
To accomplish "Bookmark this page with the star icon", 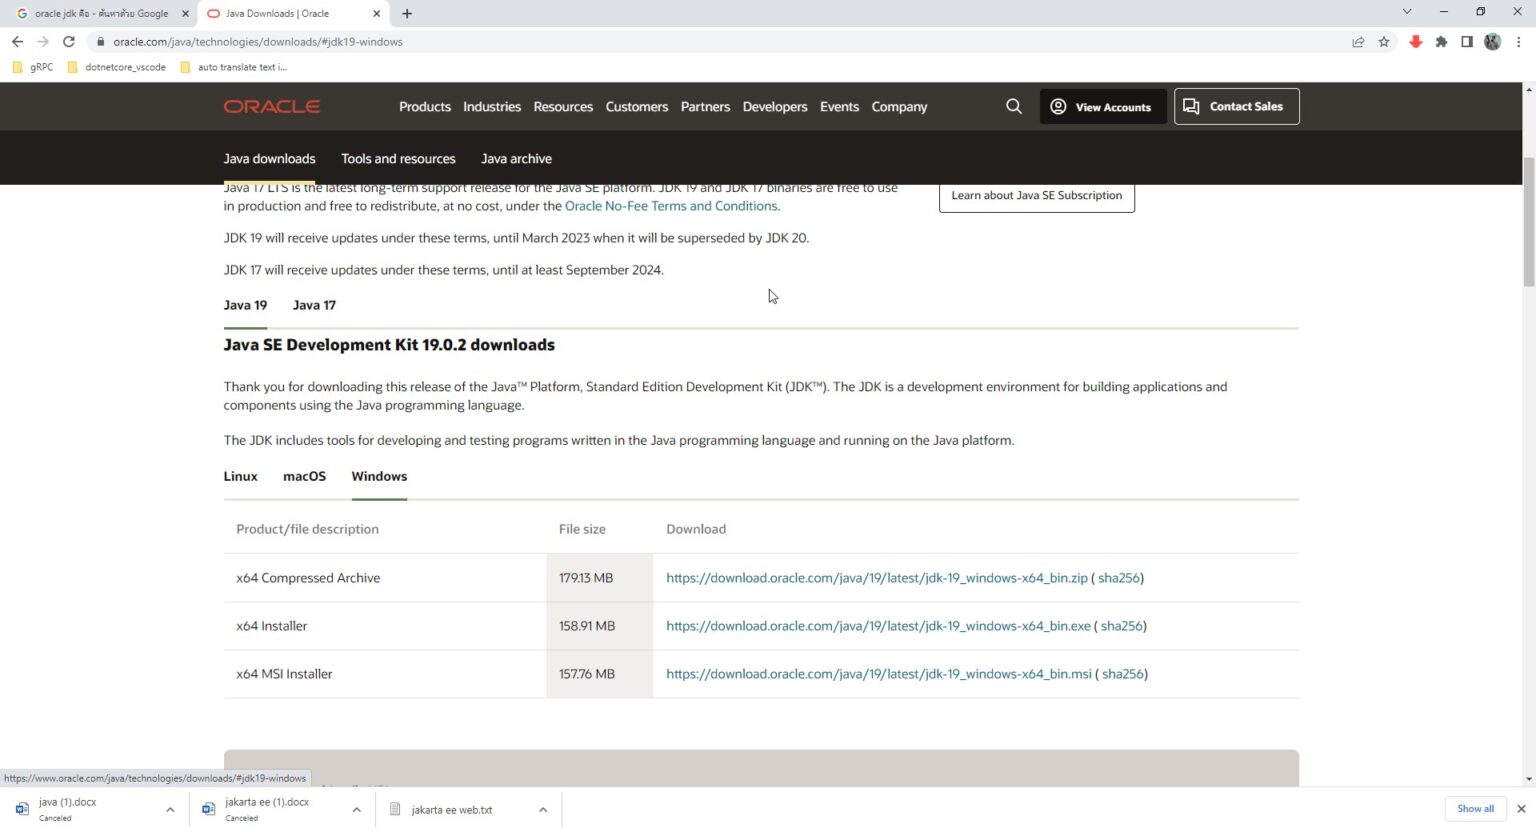I will pyautogui.click(x=1384, y=42).
